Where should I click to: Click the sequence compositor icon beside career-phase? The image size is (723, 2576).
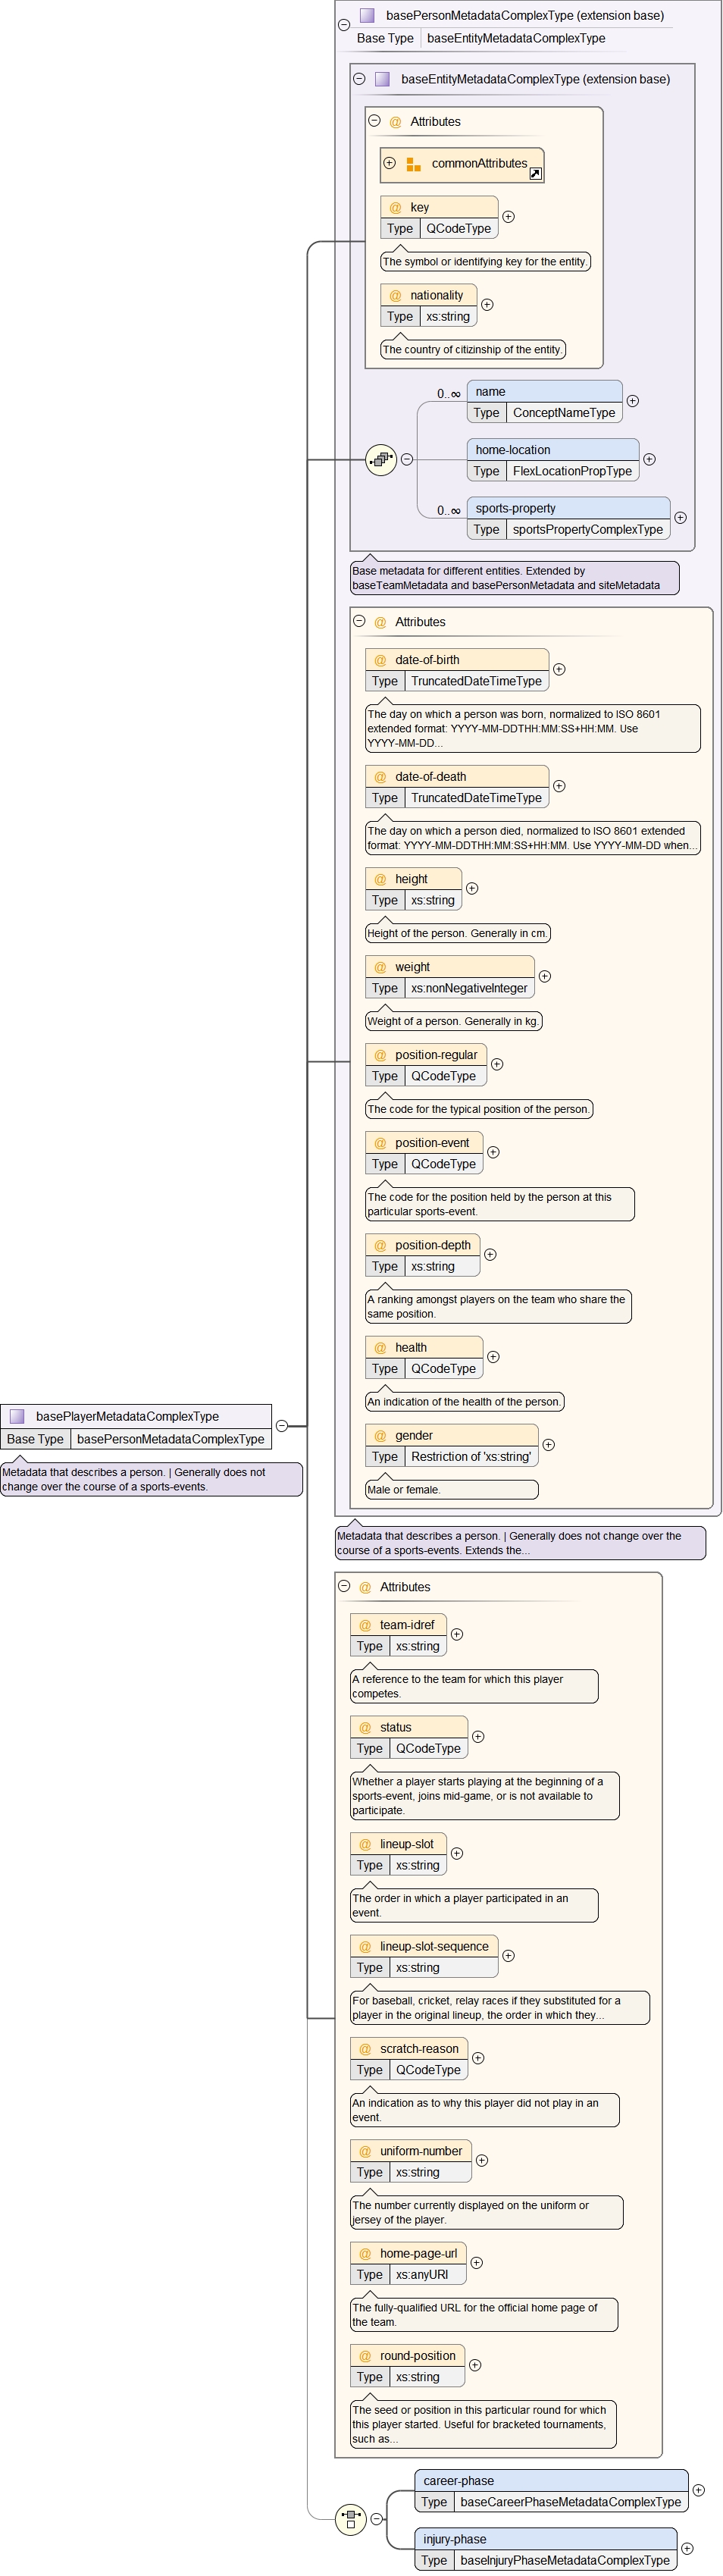pos(350,2518)
